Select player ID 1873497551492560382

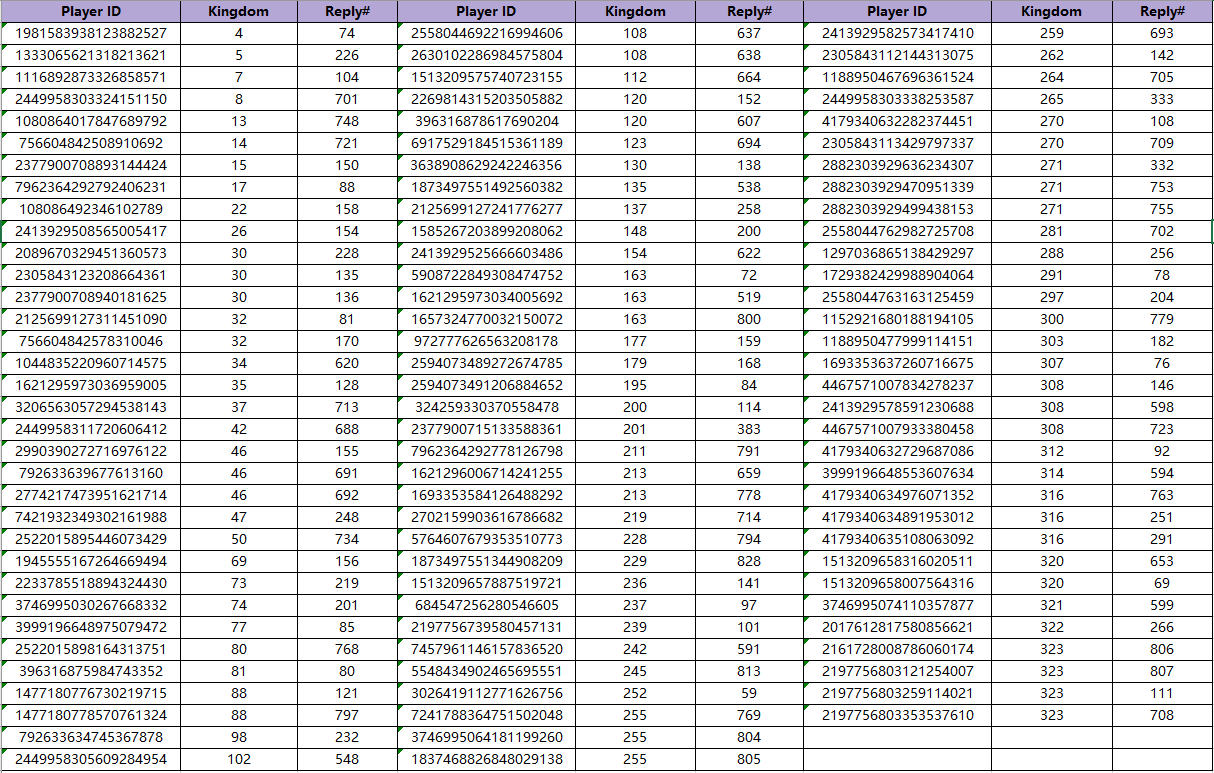pos(486,188)
